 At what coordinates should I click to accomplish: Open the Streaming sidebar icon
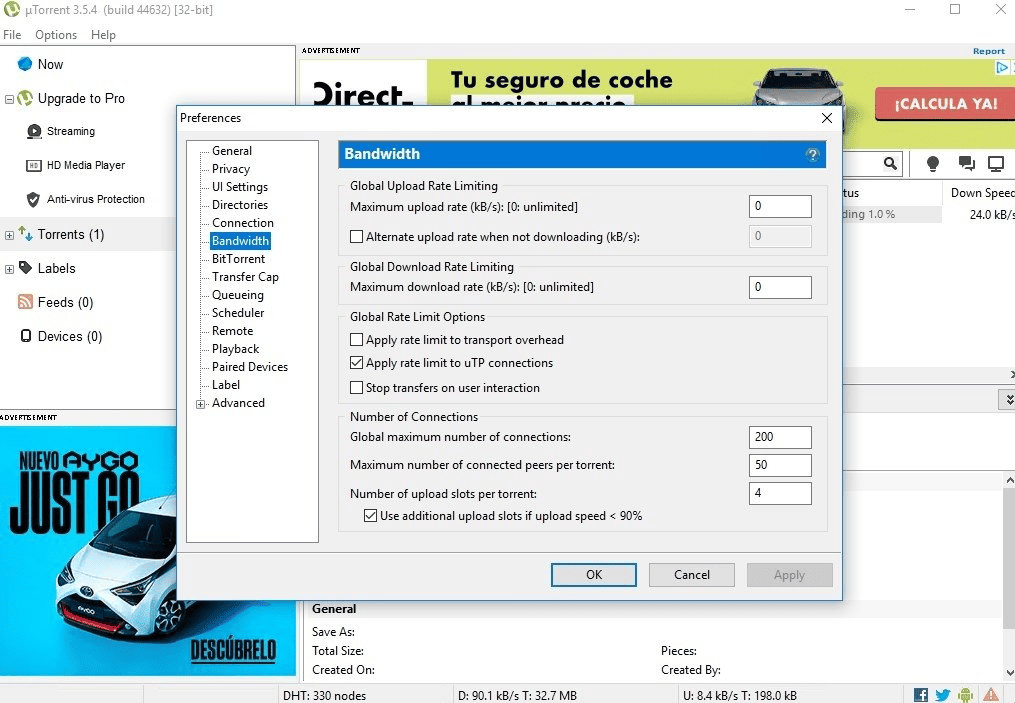click(x=34, y=131)
